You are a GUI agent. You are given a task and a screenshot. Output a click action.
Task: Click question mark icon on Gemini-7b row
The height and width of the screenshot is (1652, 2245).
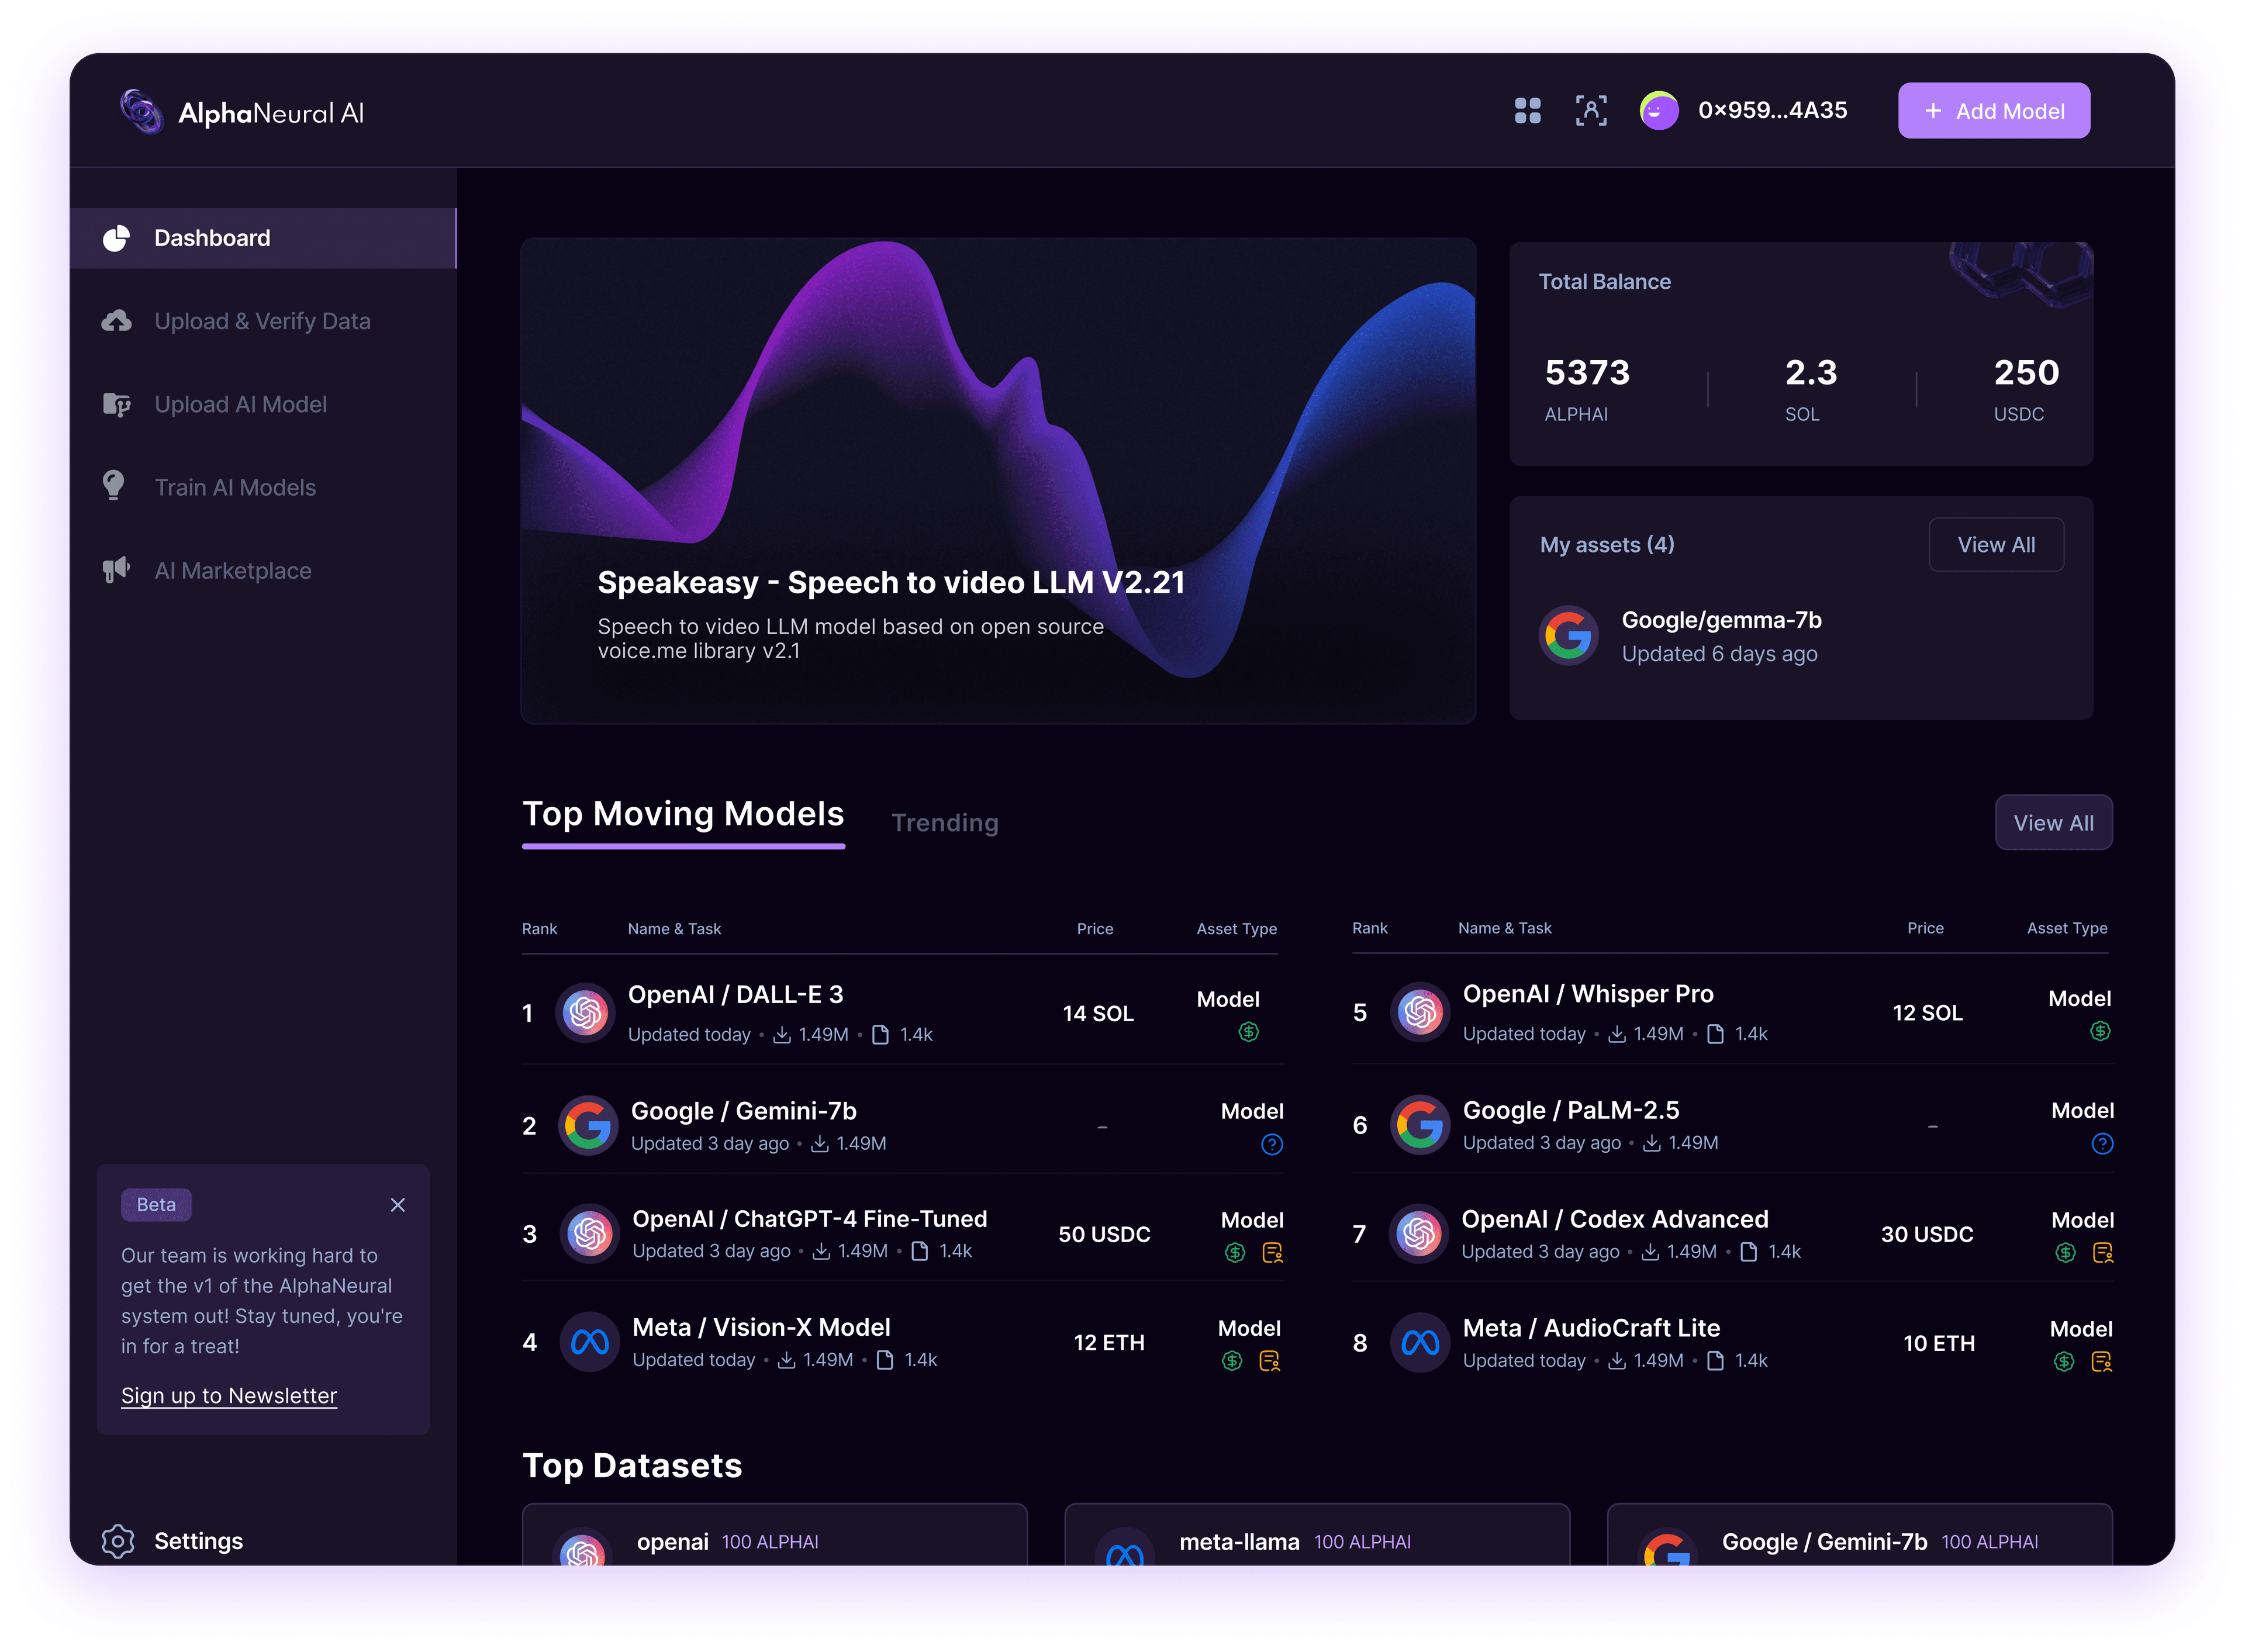coord(1271,1144)
